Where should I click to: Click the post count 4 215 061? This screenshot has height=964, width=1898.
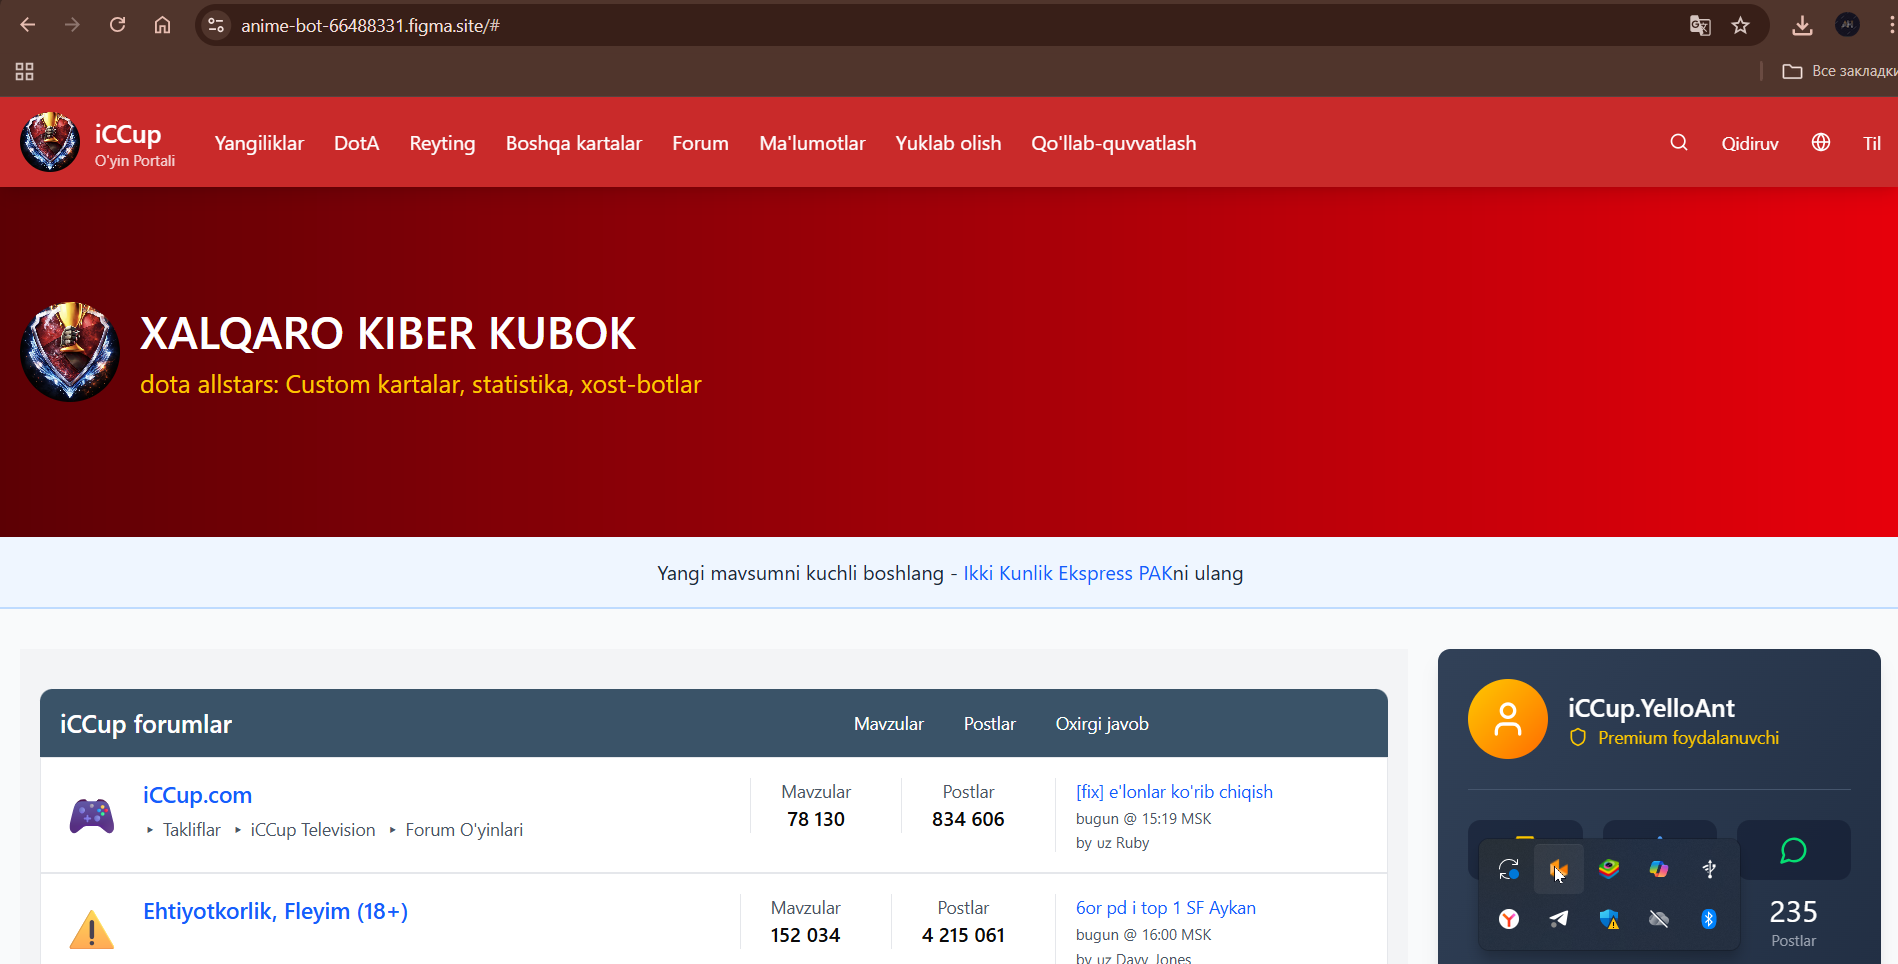963,935
